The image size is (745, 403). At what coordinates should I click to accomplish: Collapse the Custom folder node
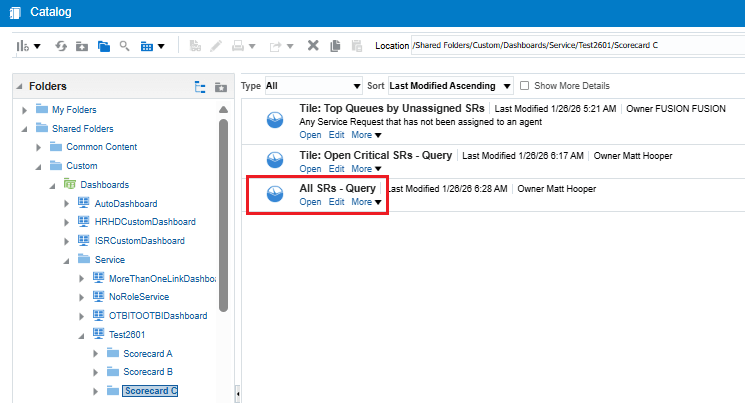[38, 167]
